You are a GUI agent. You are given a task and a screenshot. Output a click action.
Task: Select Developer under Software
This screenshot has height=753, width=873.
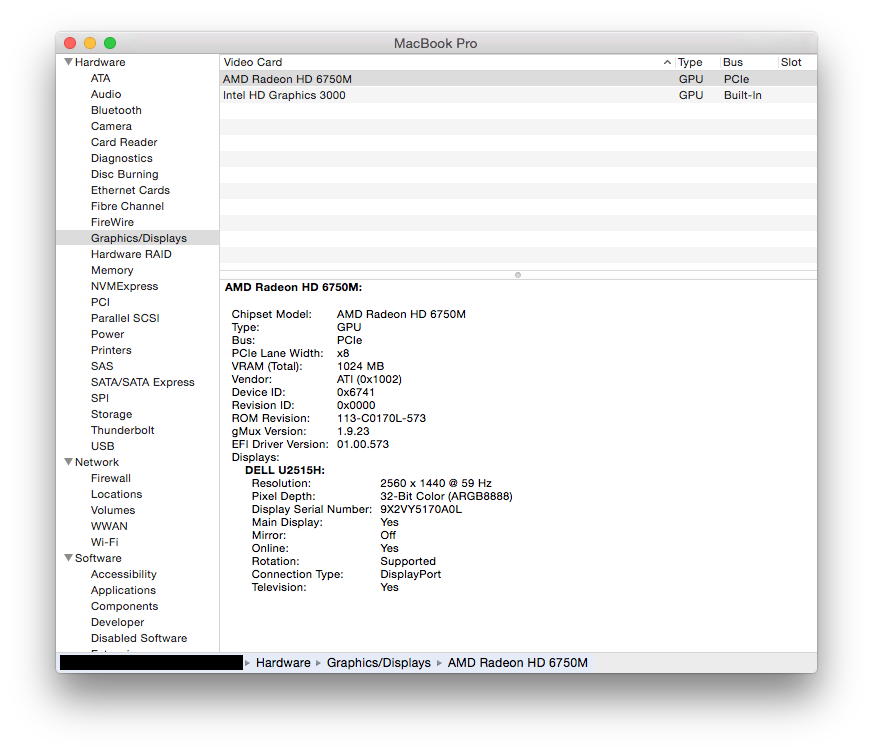[117, 622]
